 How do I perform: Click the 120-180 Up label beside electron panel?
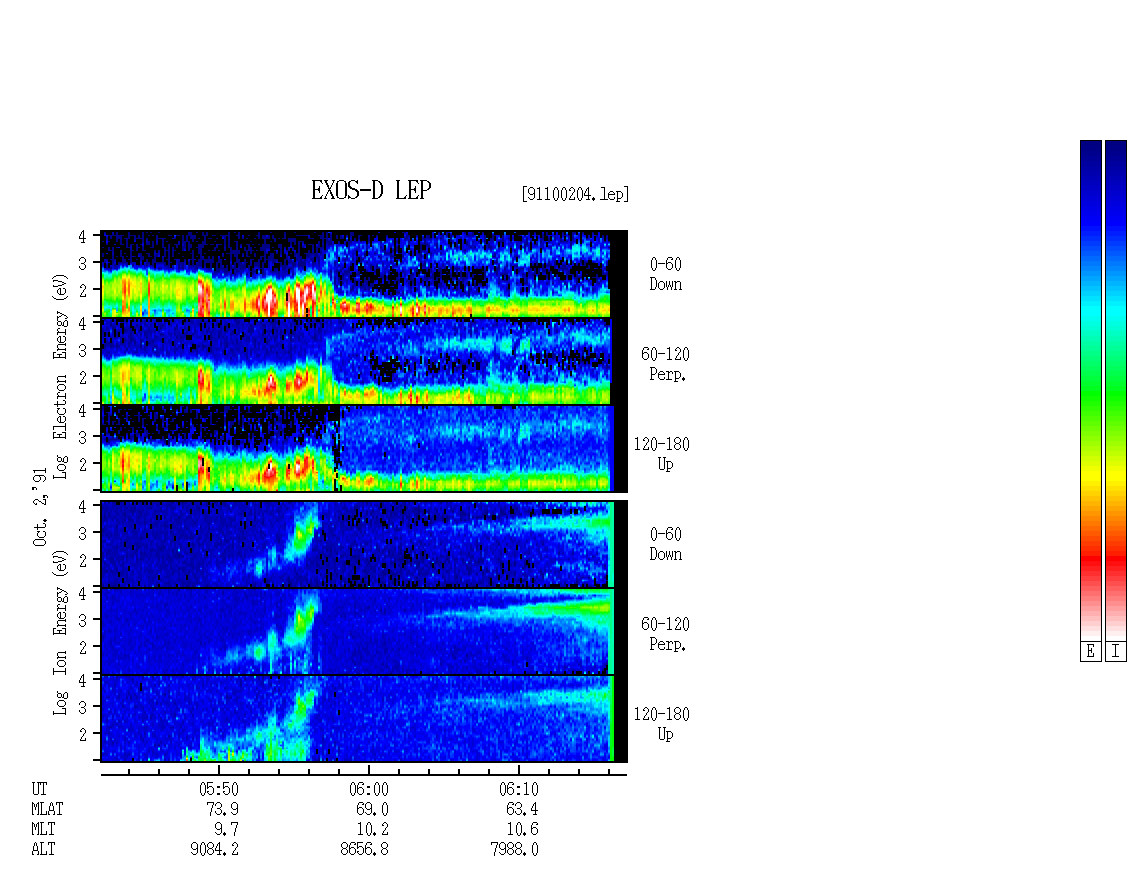coord(662,454)
